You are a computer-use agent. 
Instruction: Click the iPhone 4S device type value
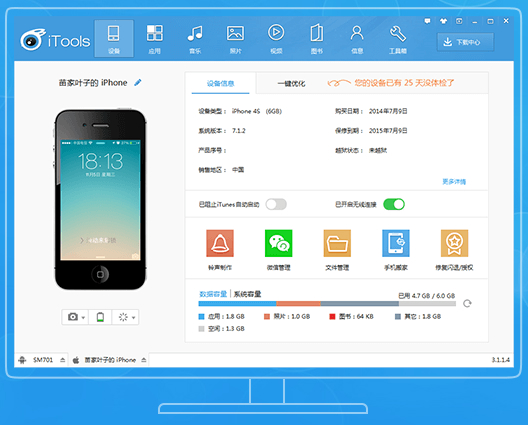tap(257, 111)
